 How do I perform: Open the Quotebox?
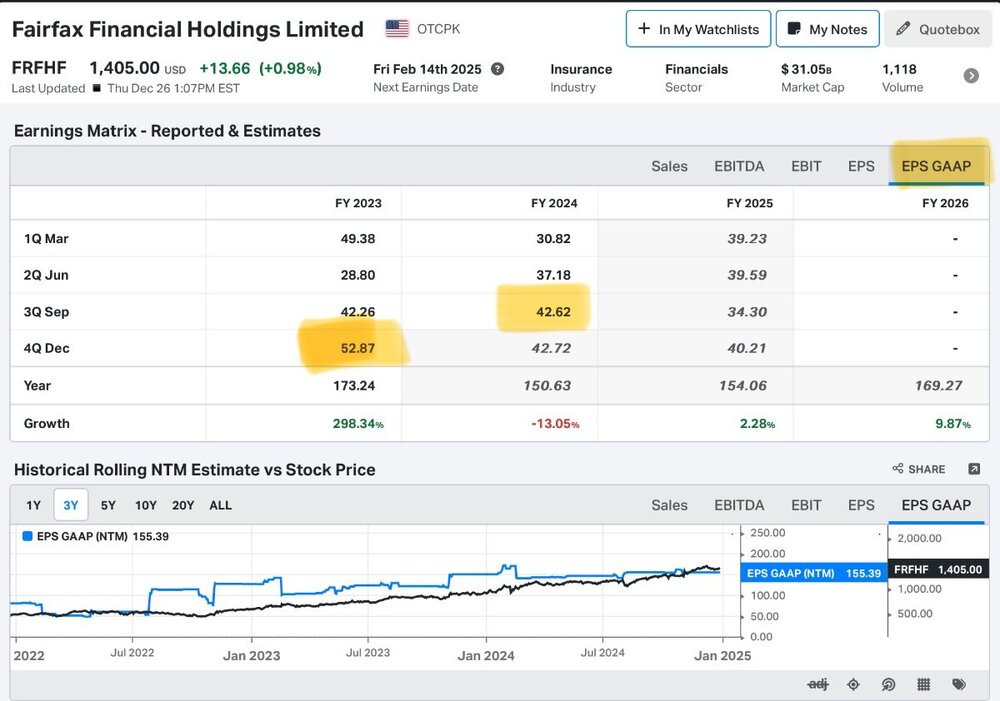(x=938, y=29)
